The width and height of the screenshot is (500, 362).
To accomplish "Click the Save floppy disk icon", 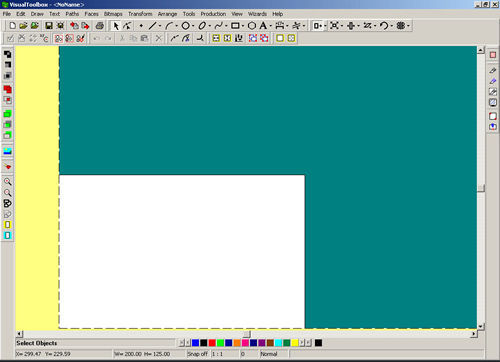I will 49,26.
